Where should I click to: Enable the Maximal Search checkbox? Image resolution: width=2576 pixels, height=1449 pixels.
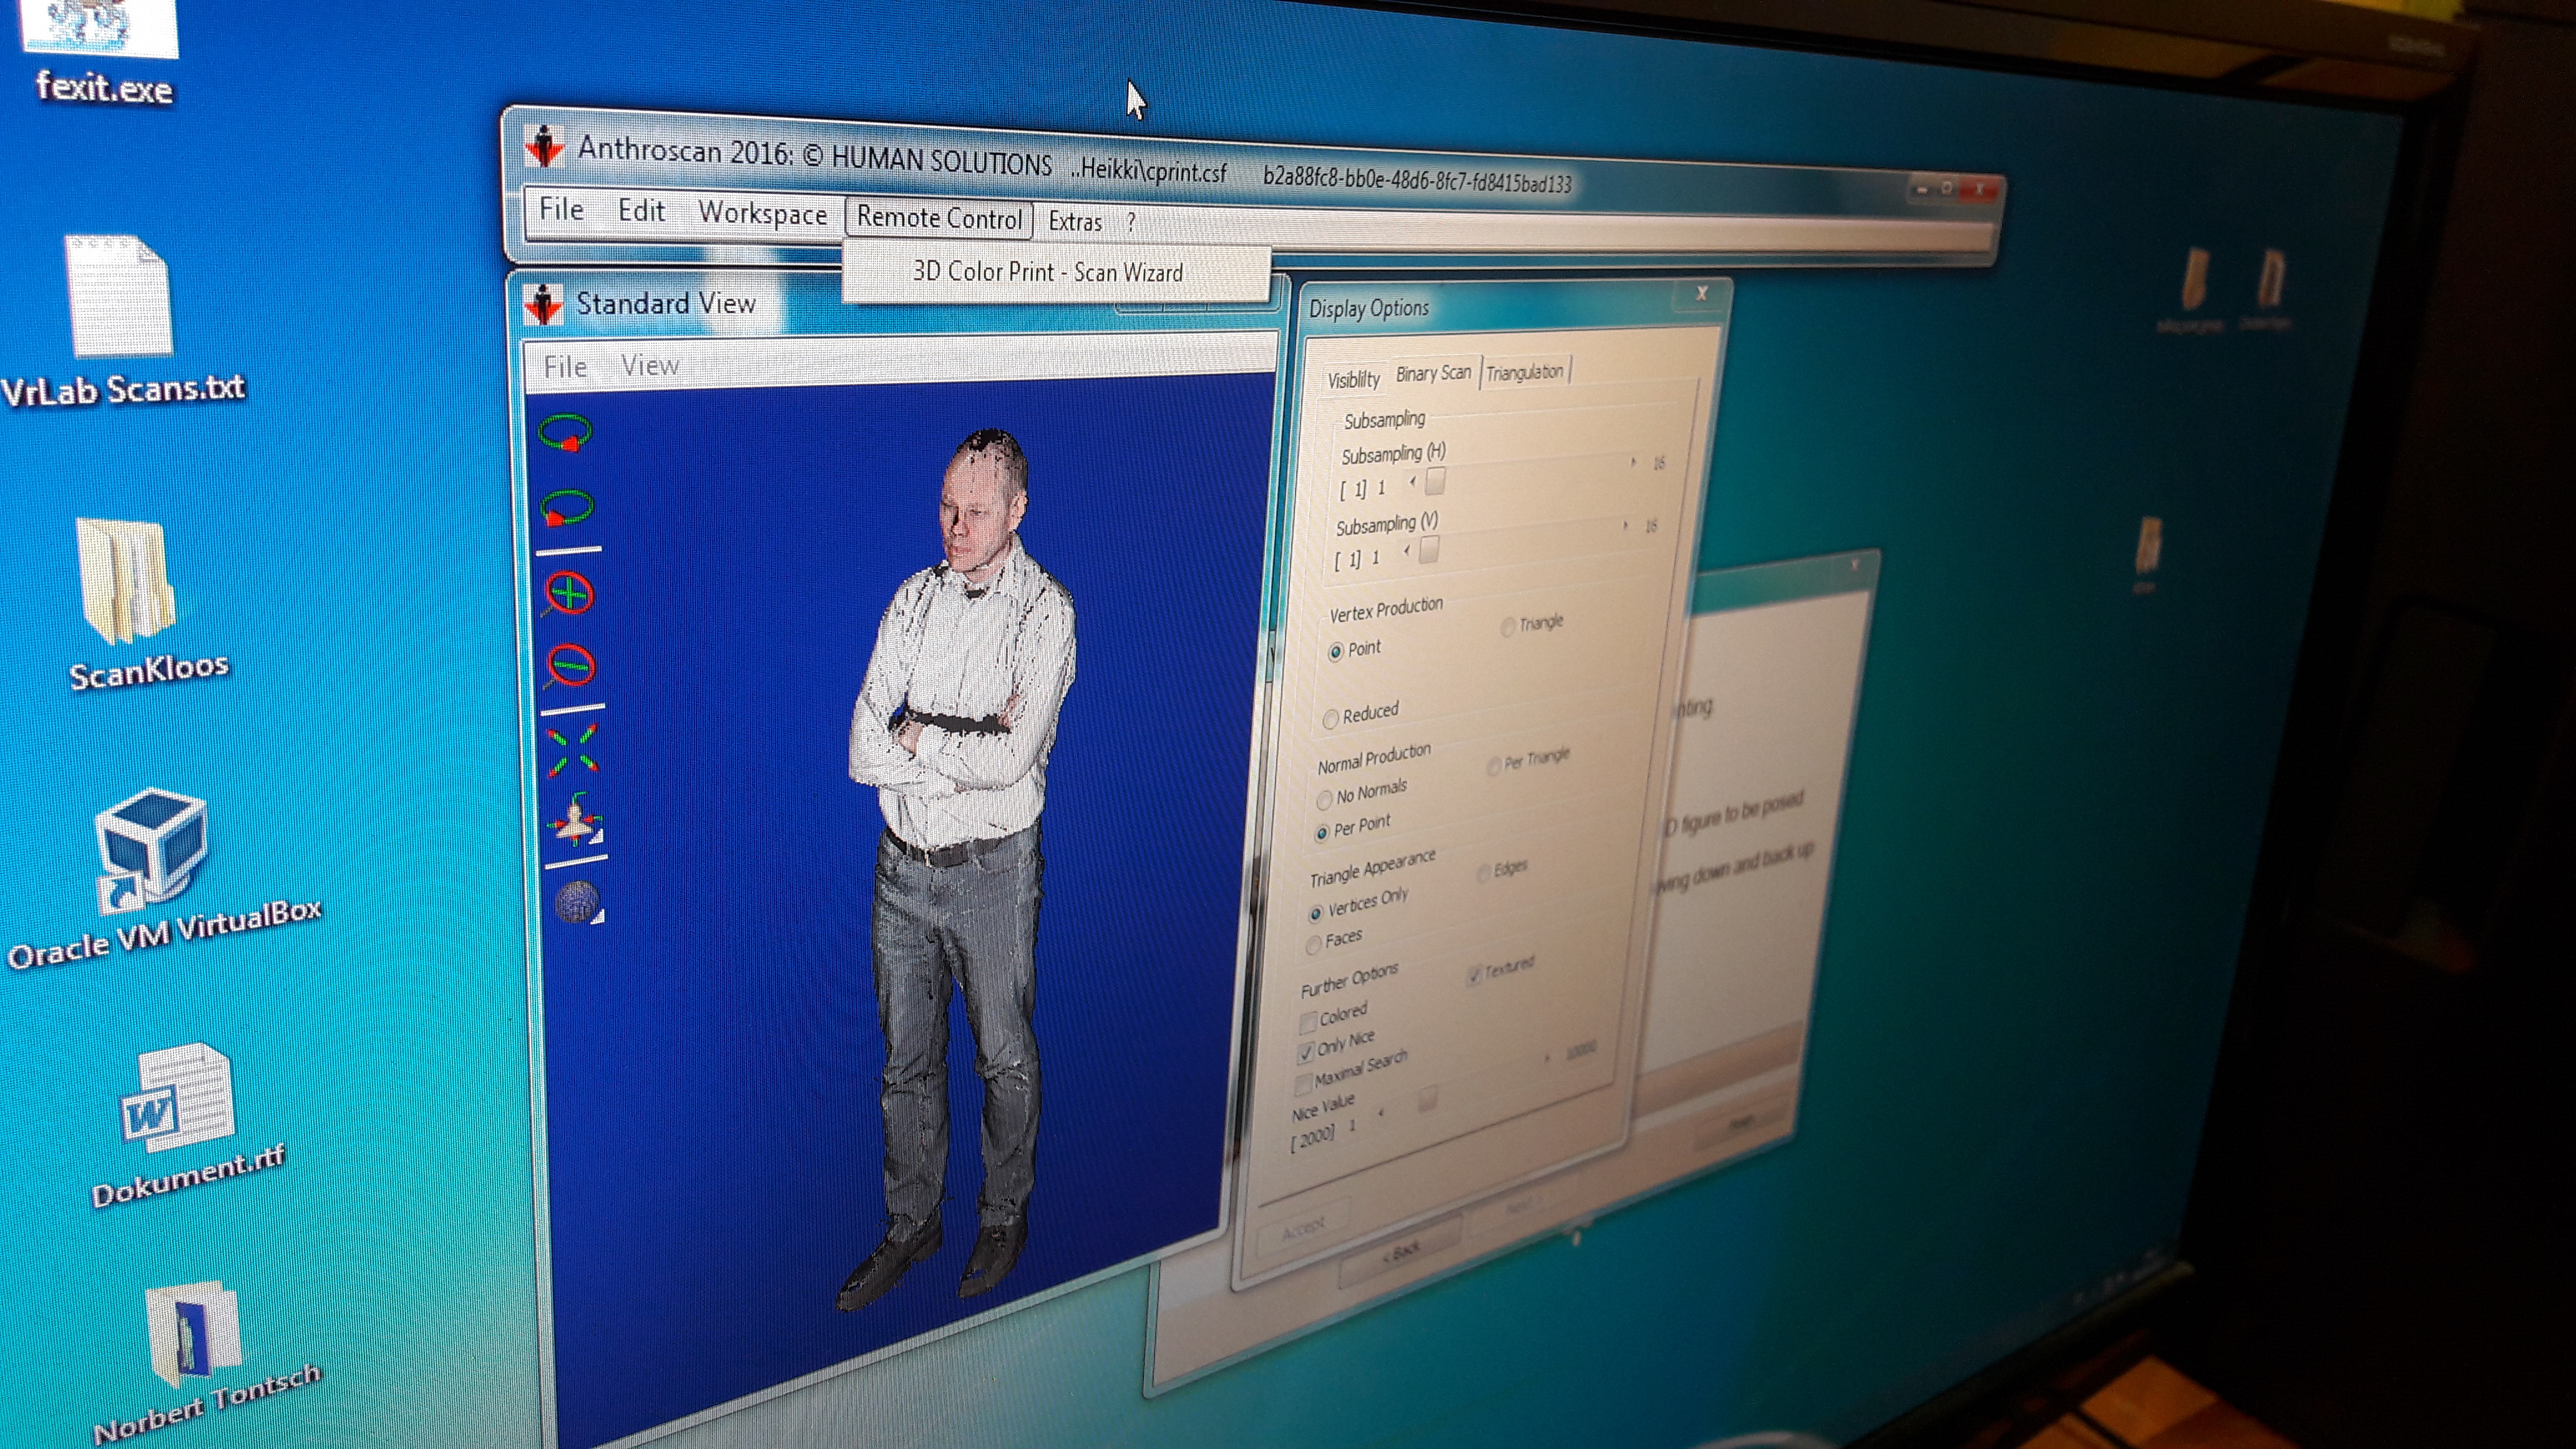(1303, 1084)
